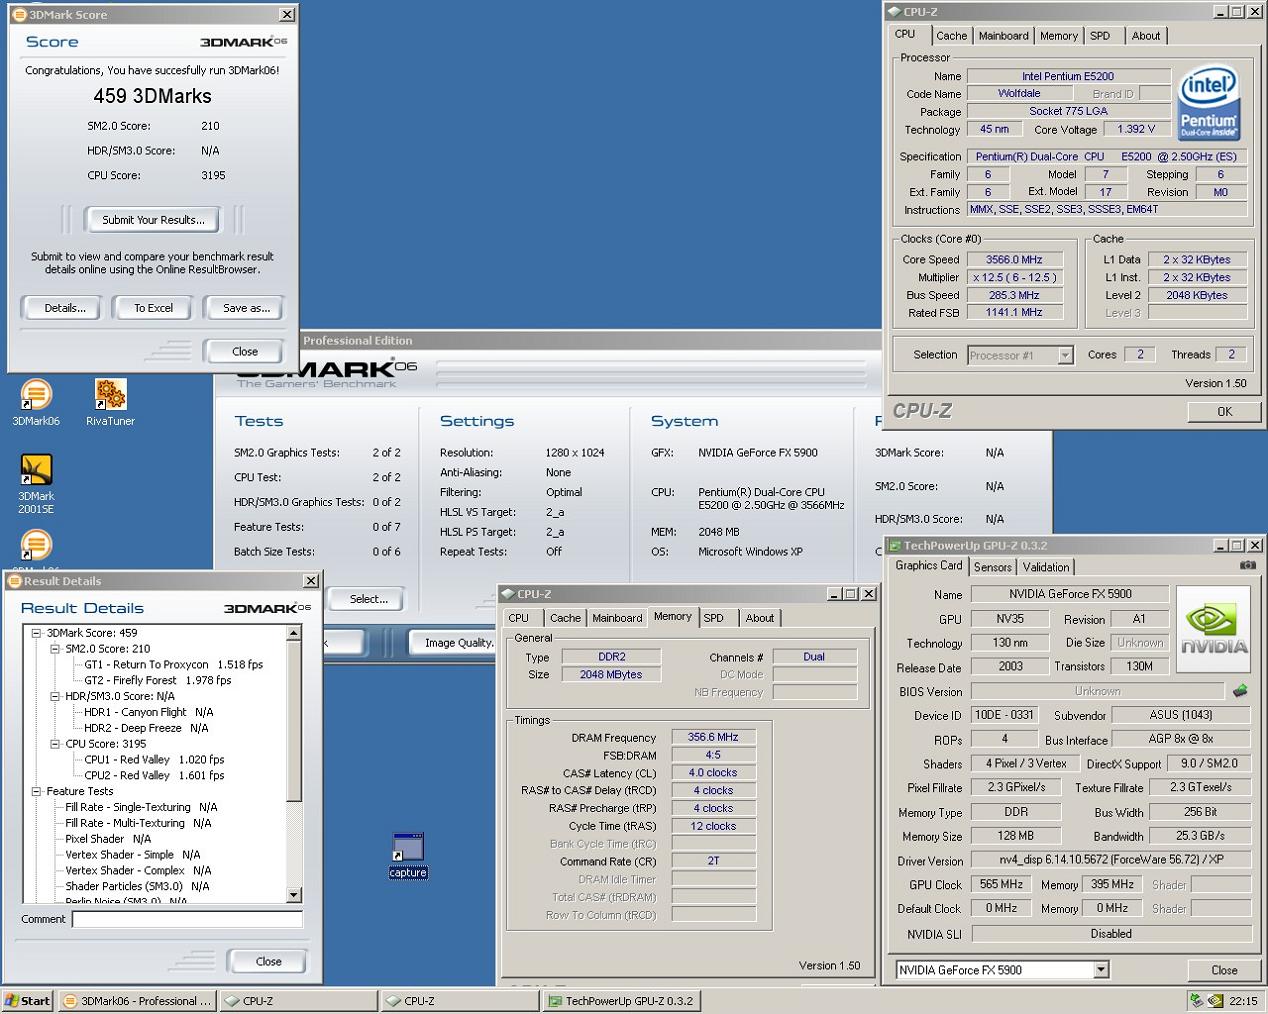Collapse the CPU Score 3195 node
Screen dimensions: 1268x1014
[55, 744]
